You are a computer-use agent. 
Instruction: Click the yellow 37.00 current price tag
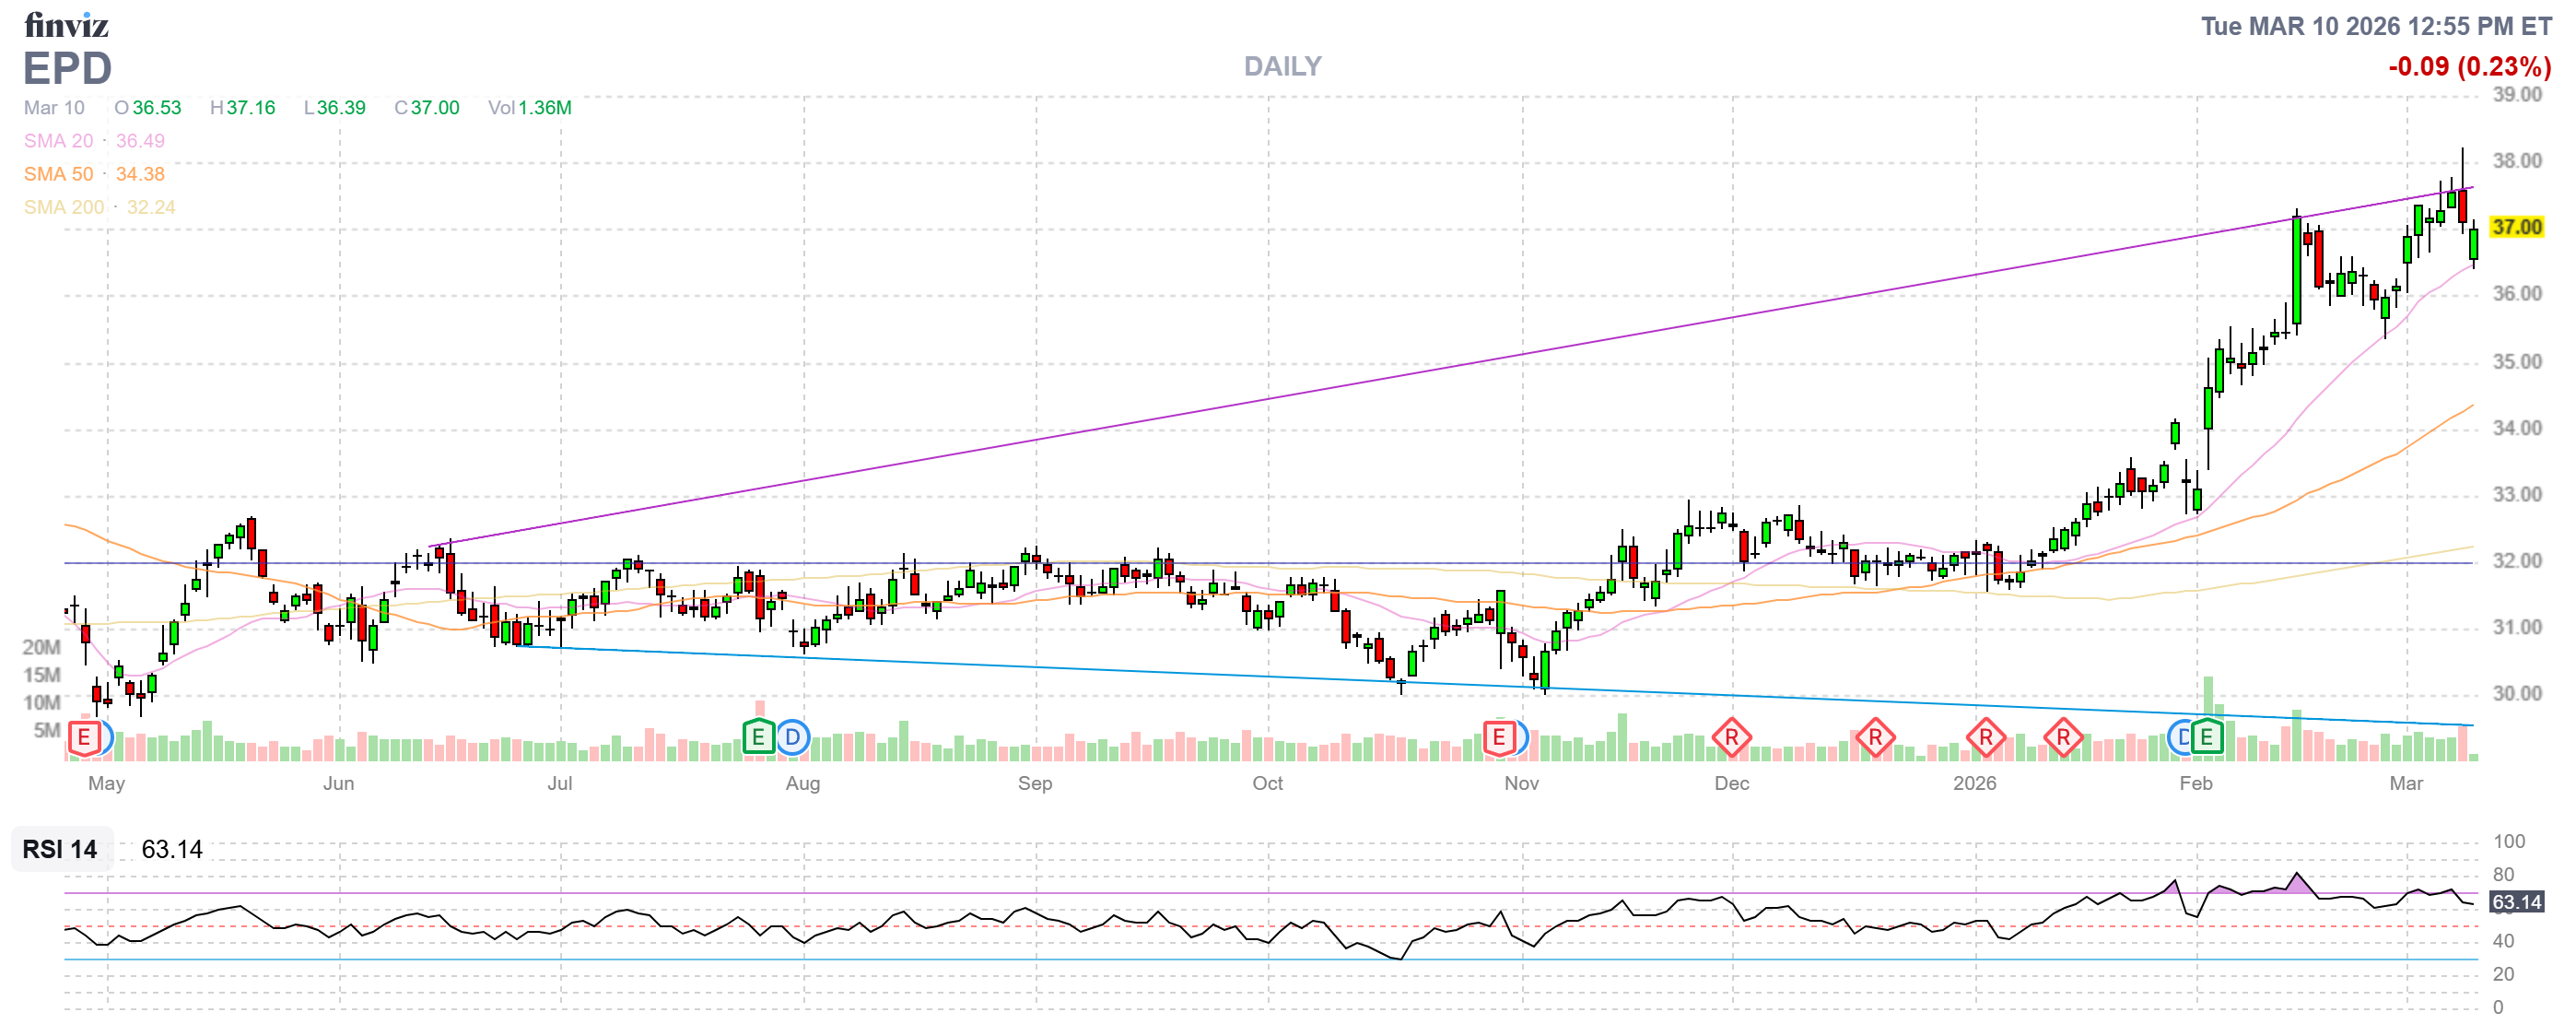pos(2516,227)
